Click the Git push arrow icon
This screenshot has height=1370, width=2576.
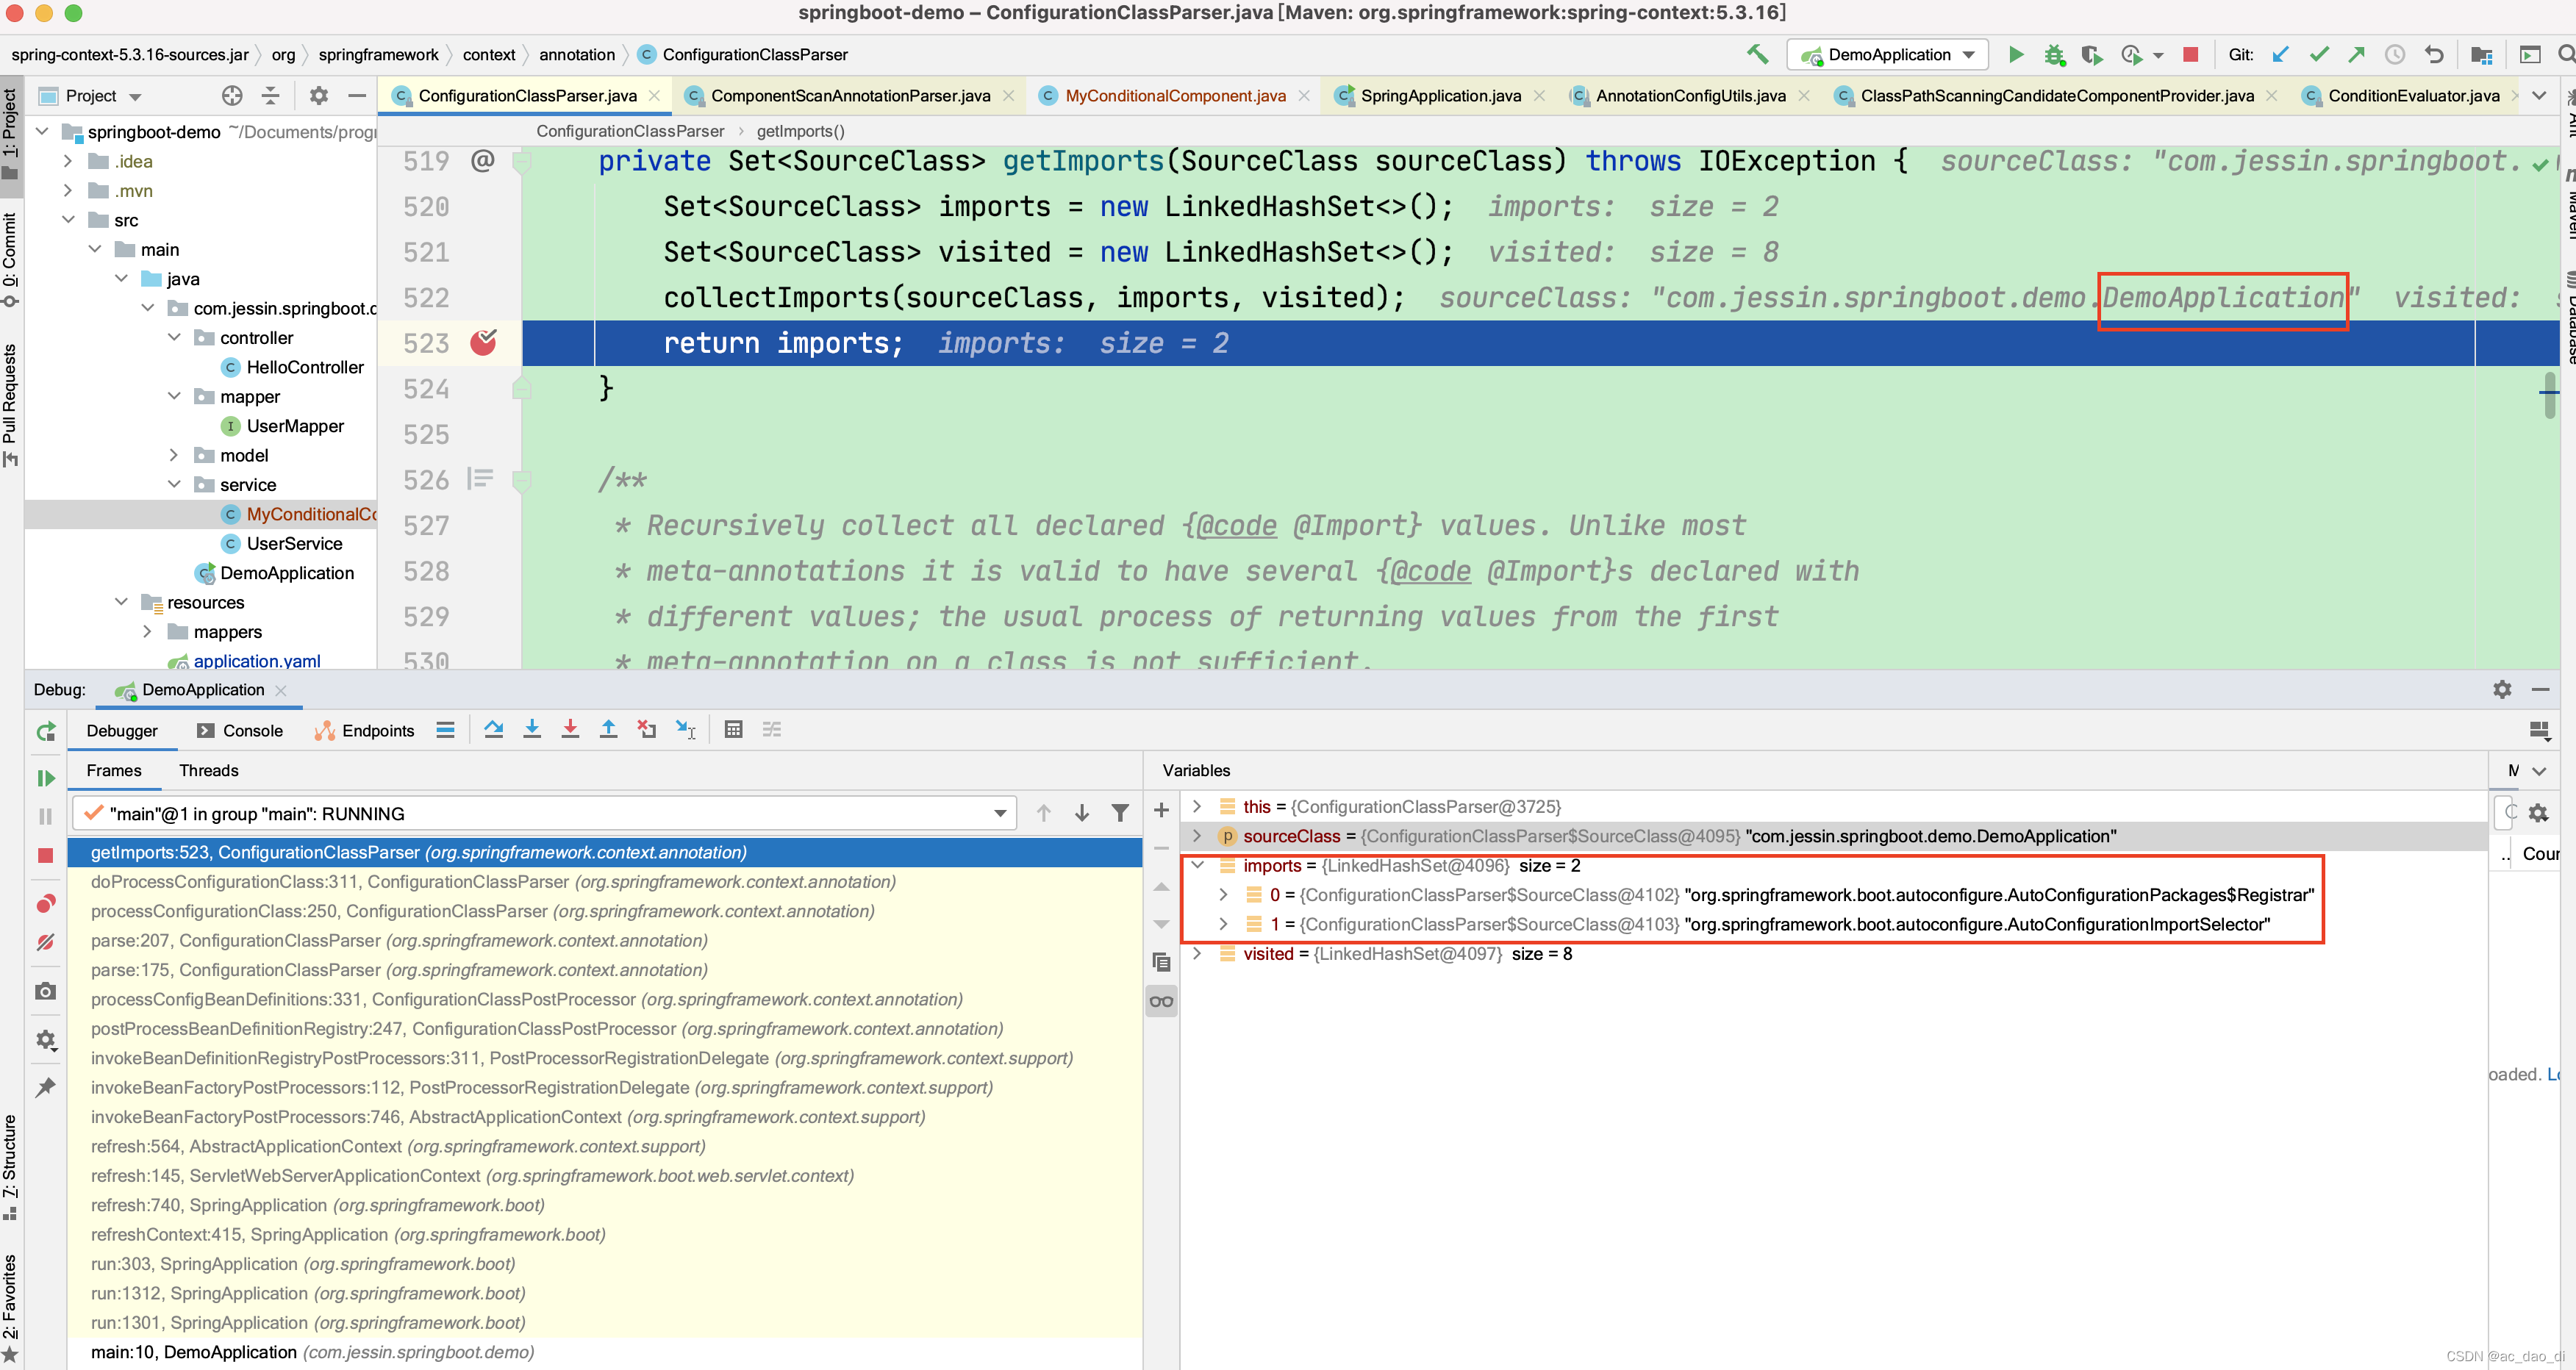click(2357, 54)
